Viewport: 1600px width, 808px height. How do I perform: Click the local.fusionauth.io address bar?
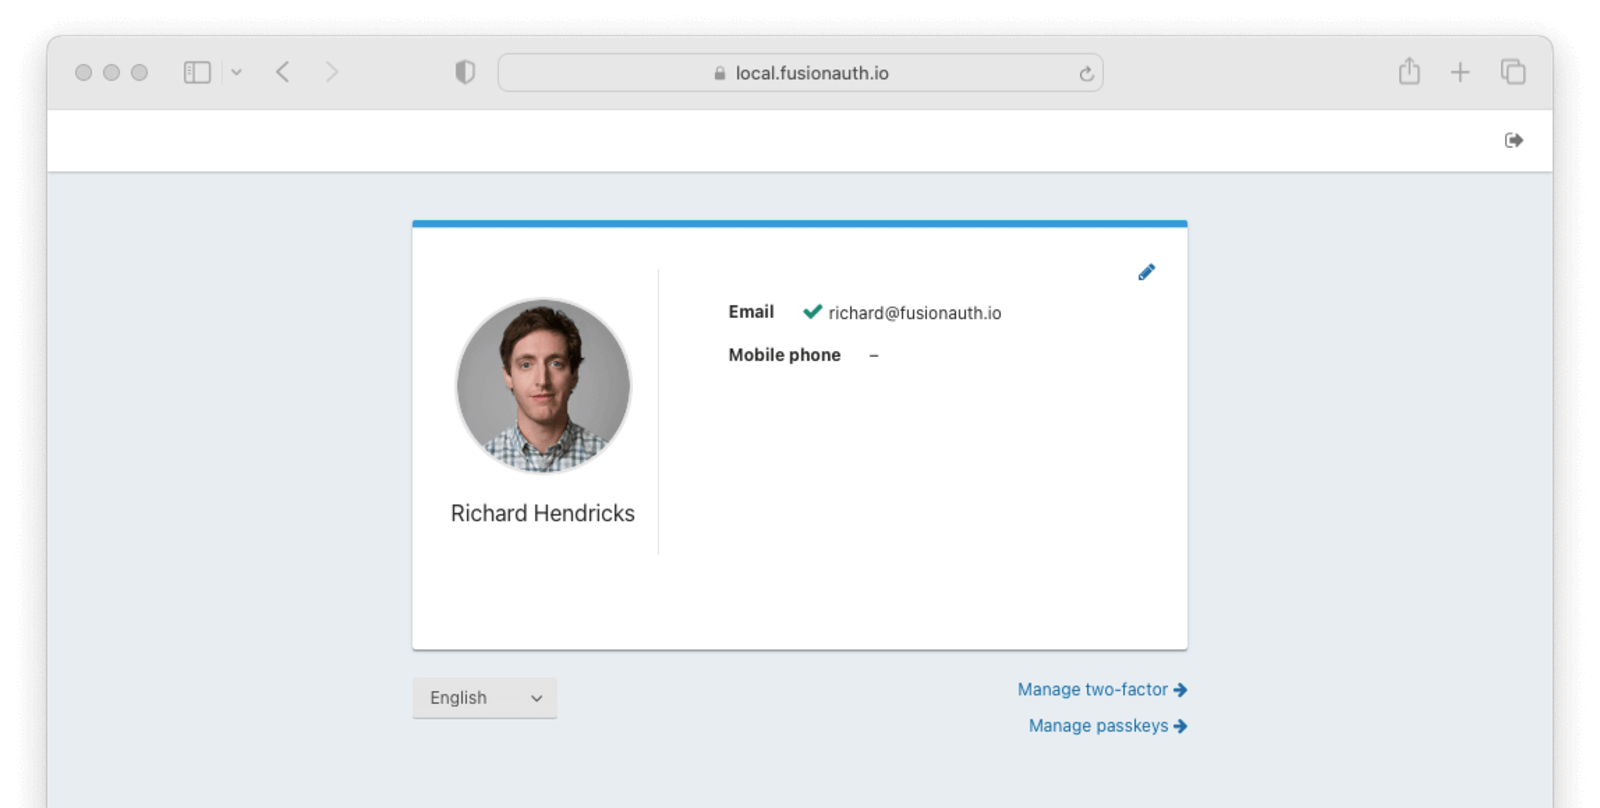tap(800, 73)
